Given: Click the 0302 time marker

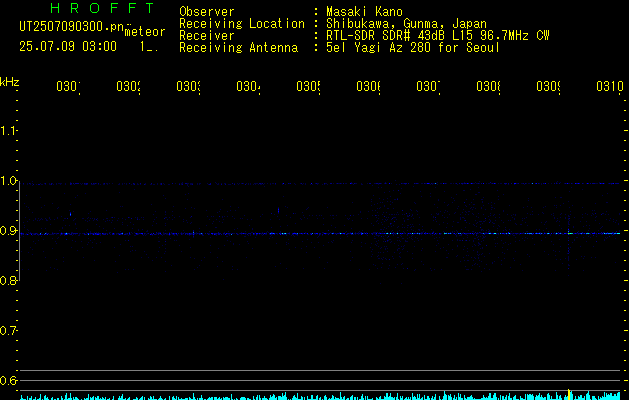Looking at the screenshot, I should [128, 87].
